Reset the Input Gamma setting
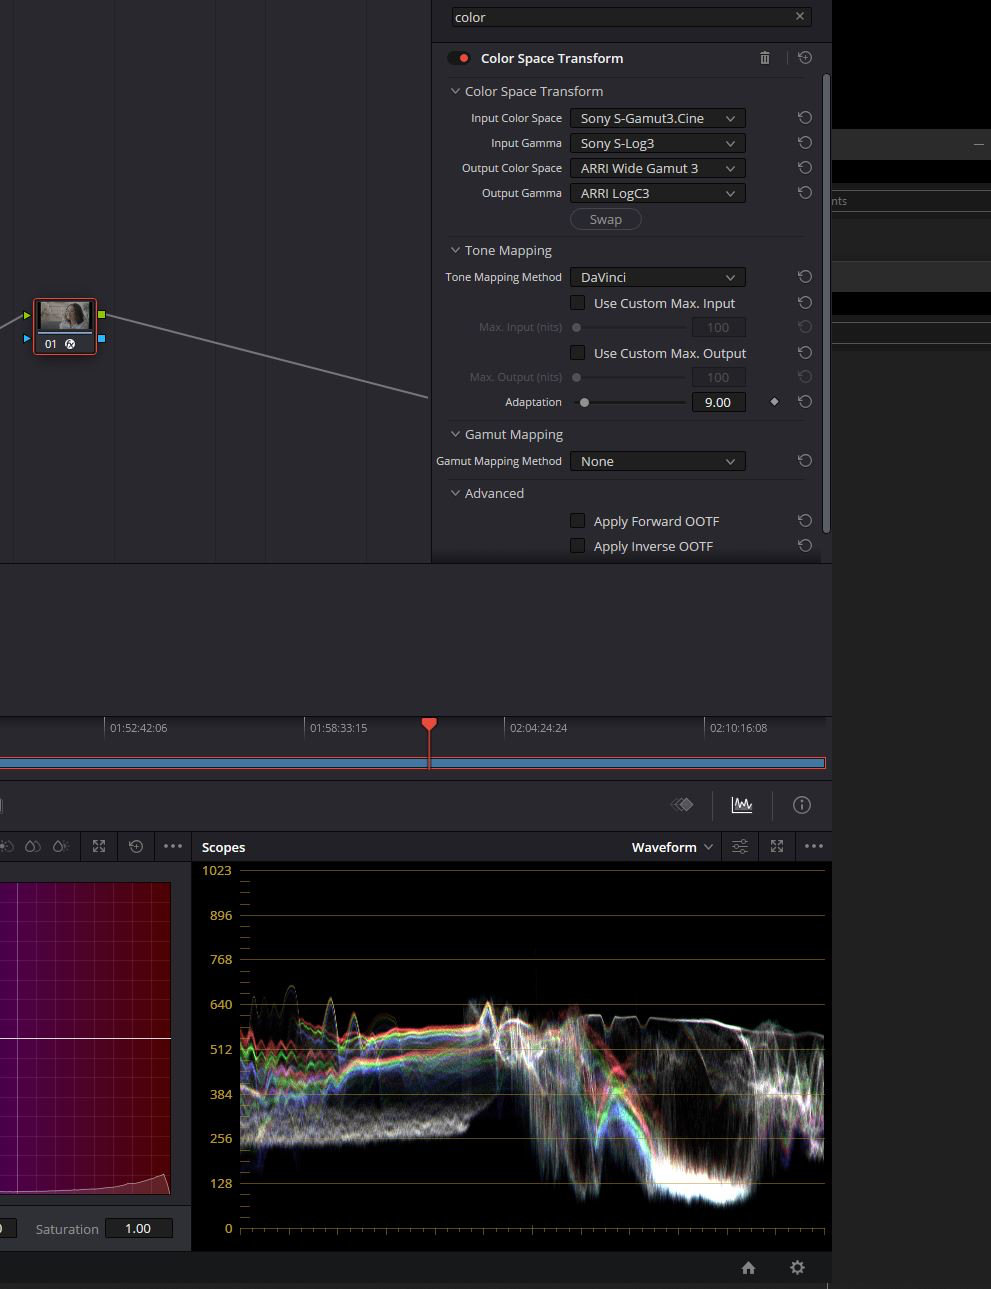The height and width of the screenshot is (1289, 991). click(805, 143)
